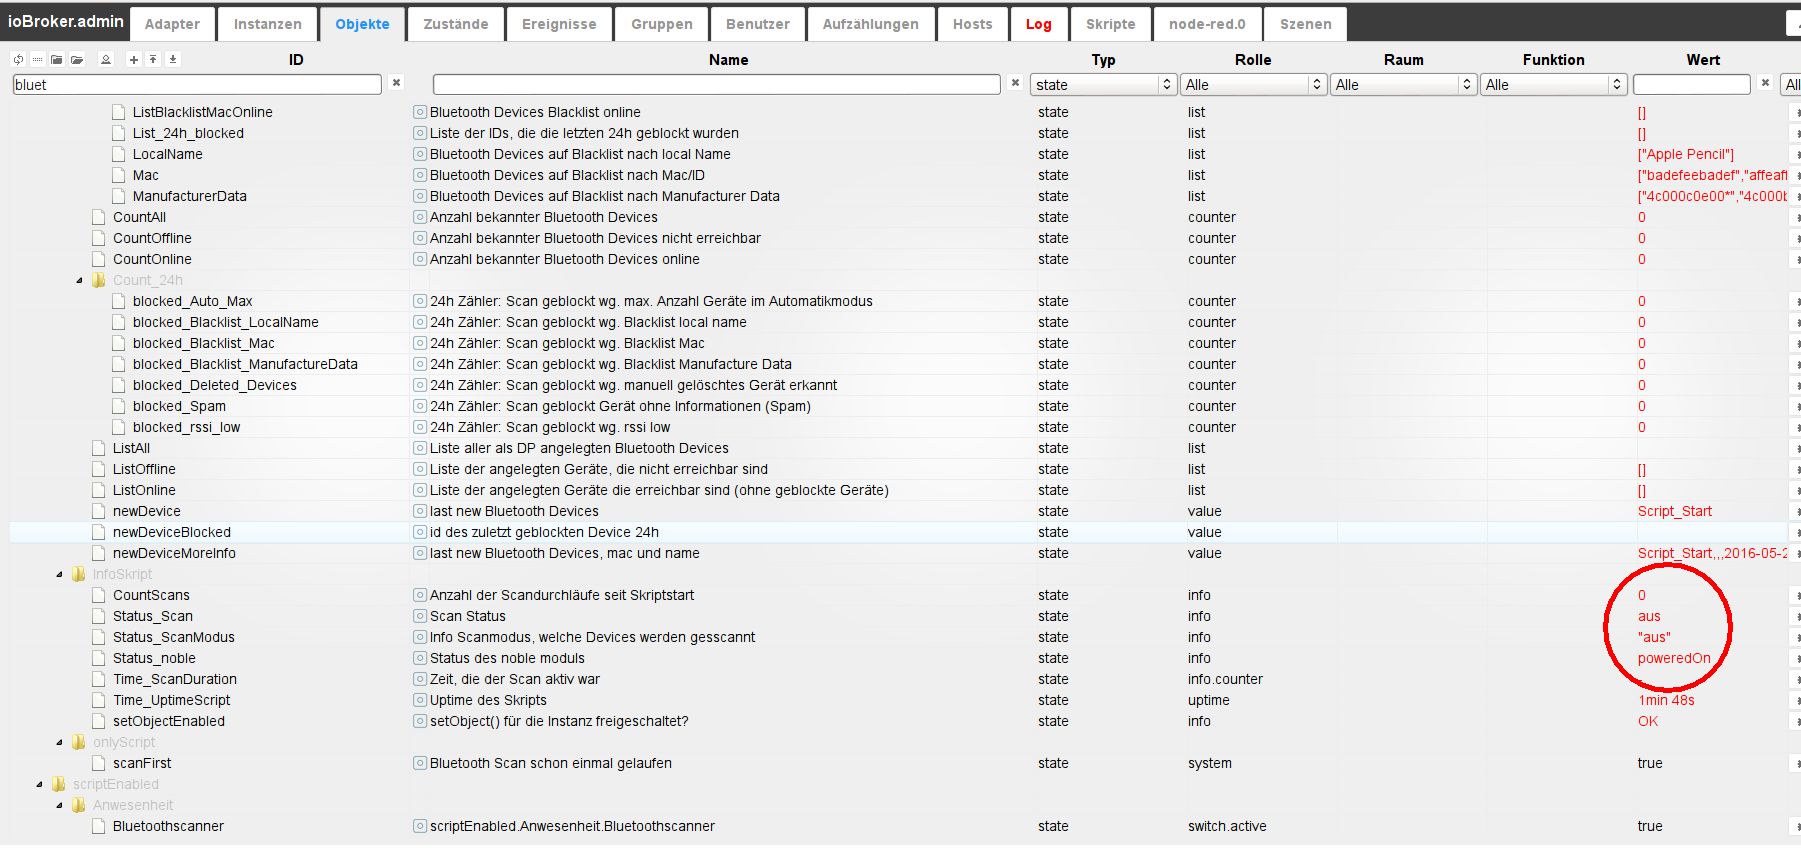Click state icon before 'last new Bluetooth Devices'
The width and height of the screenshot is (1801, 851).
coord(420,511)
